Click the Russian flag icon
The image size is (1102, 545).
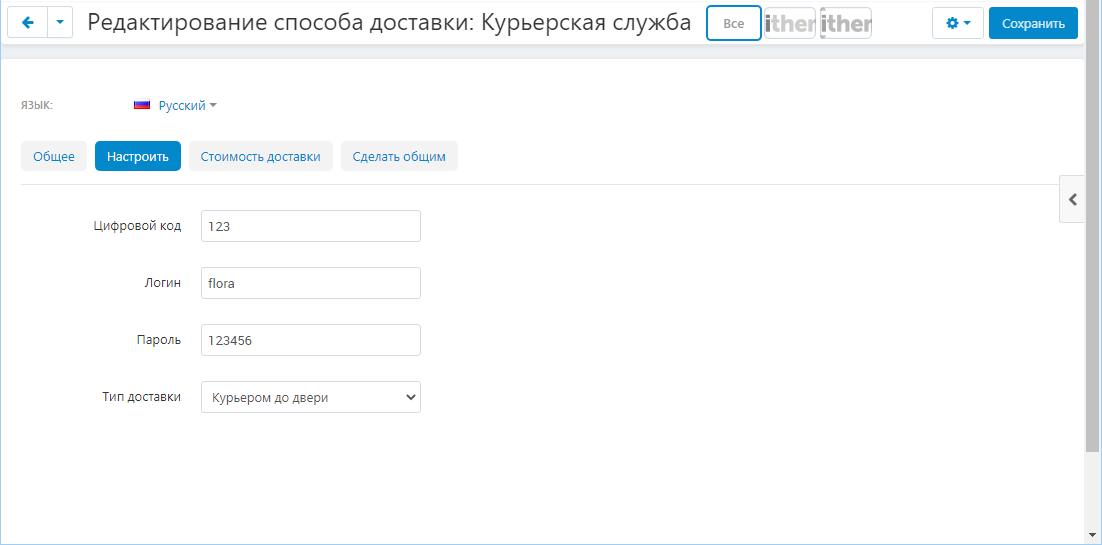142,105
